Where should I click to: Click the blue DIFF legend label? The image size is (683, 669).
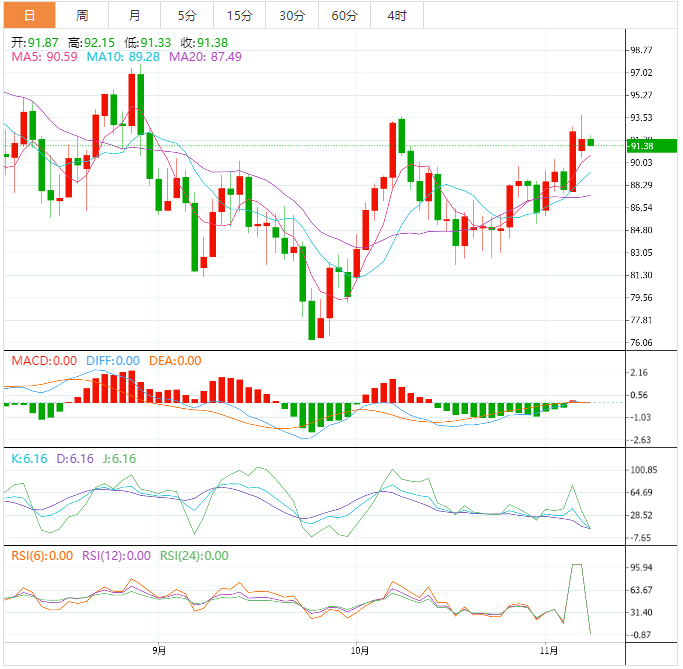[x=112, y=361]
